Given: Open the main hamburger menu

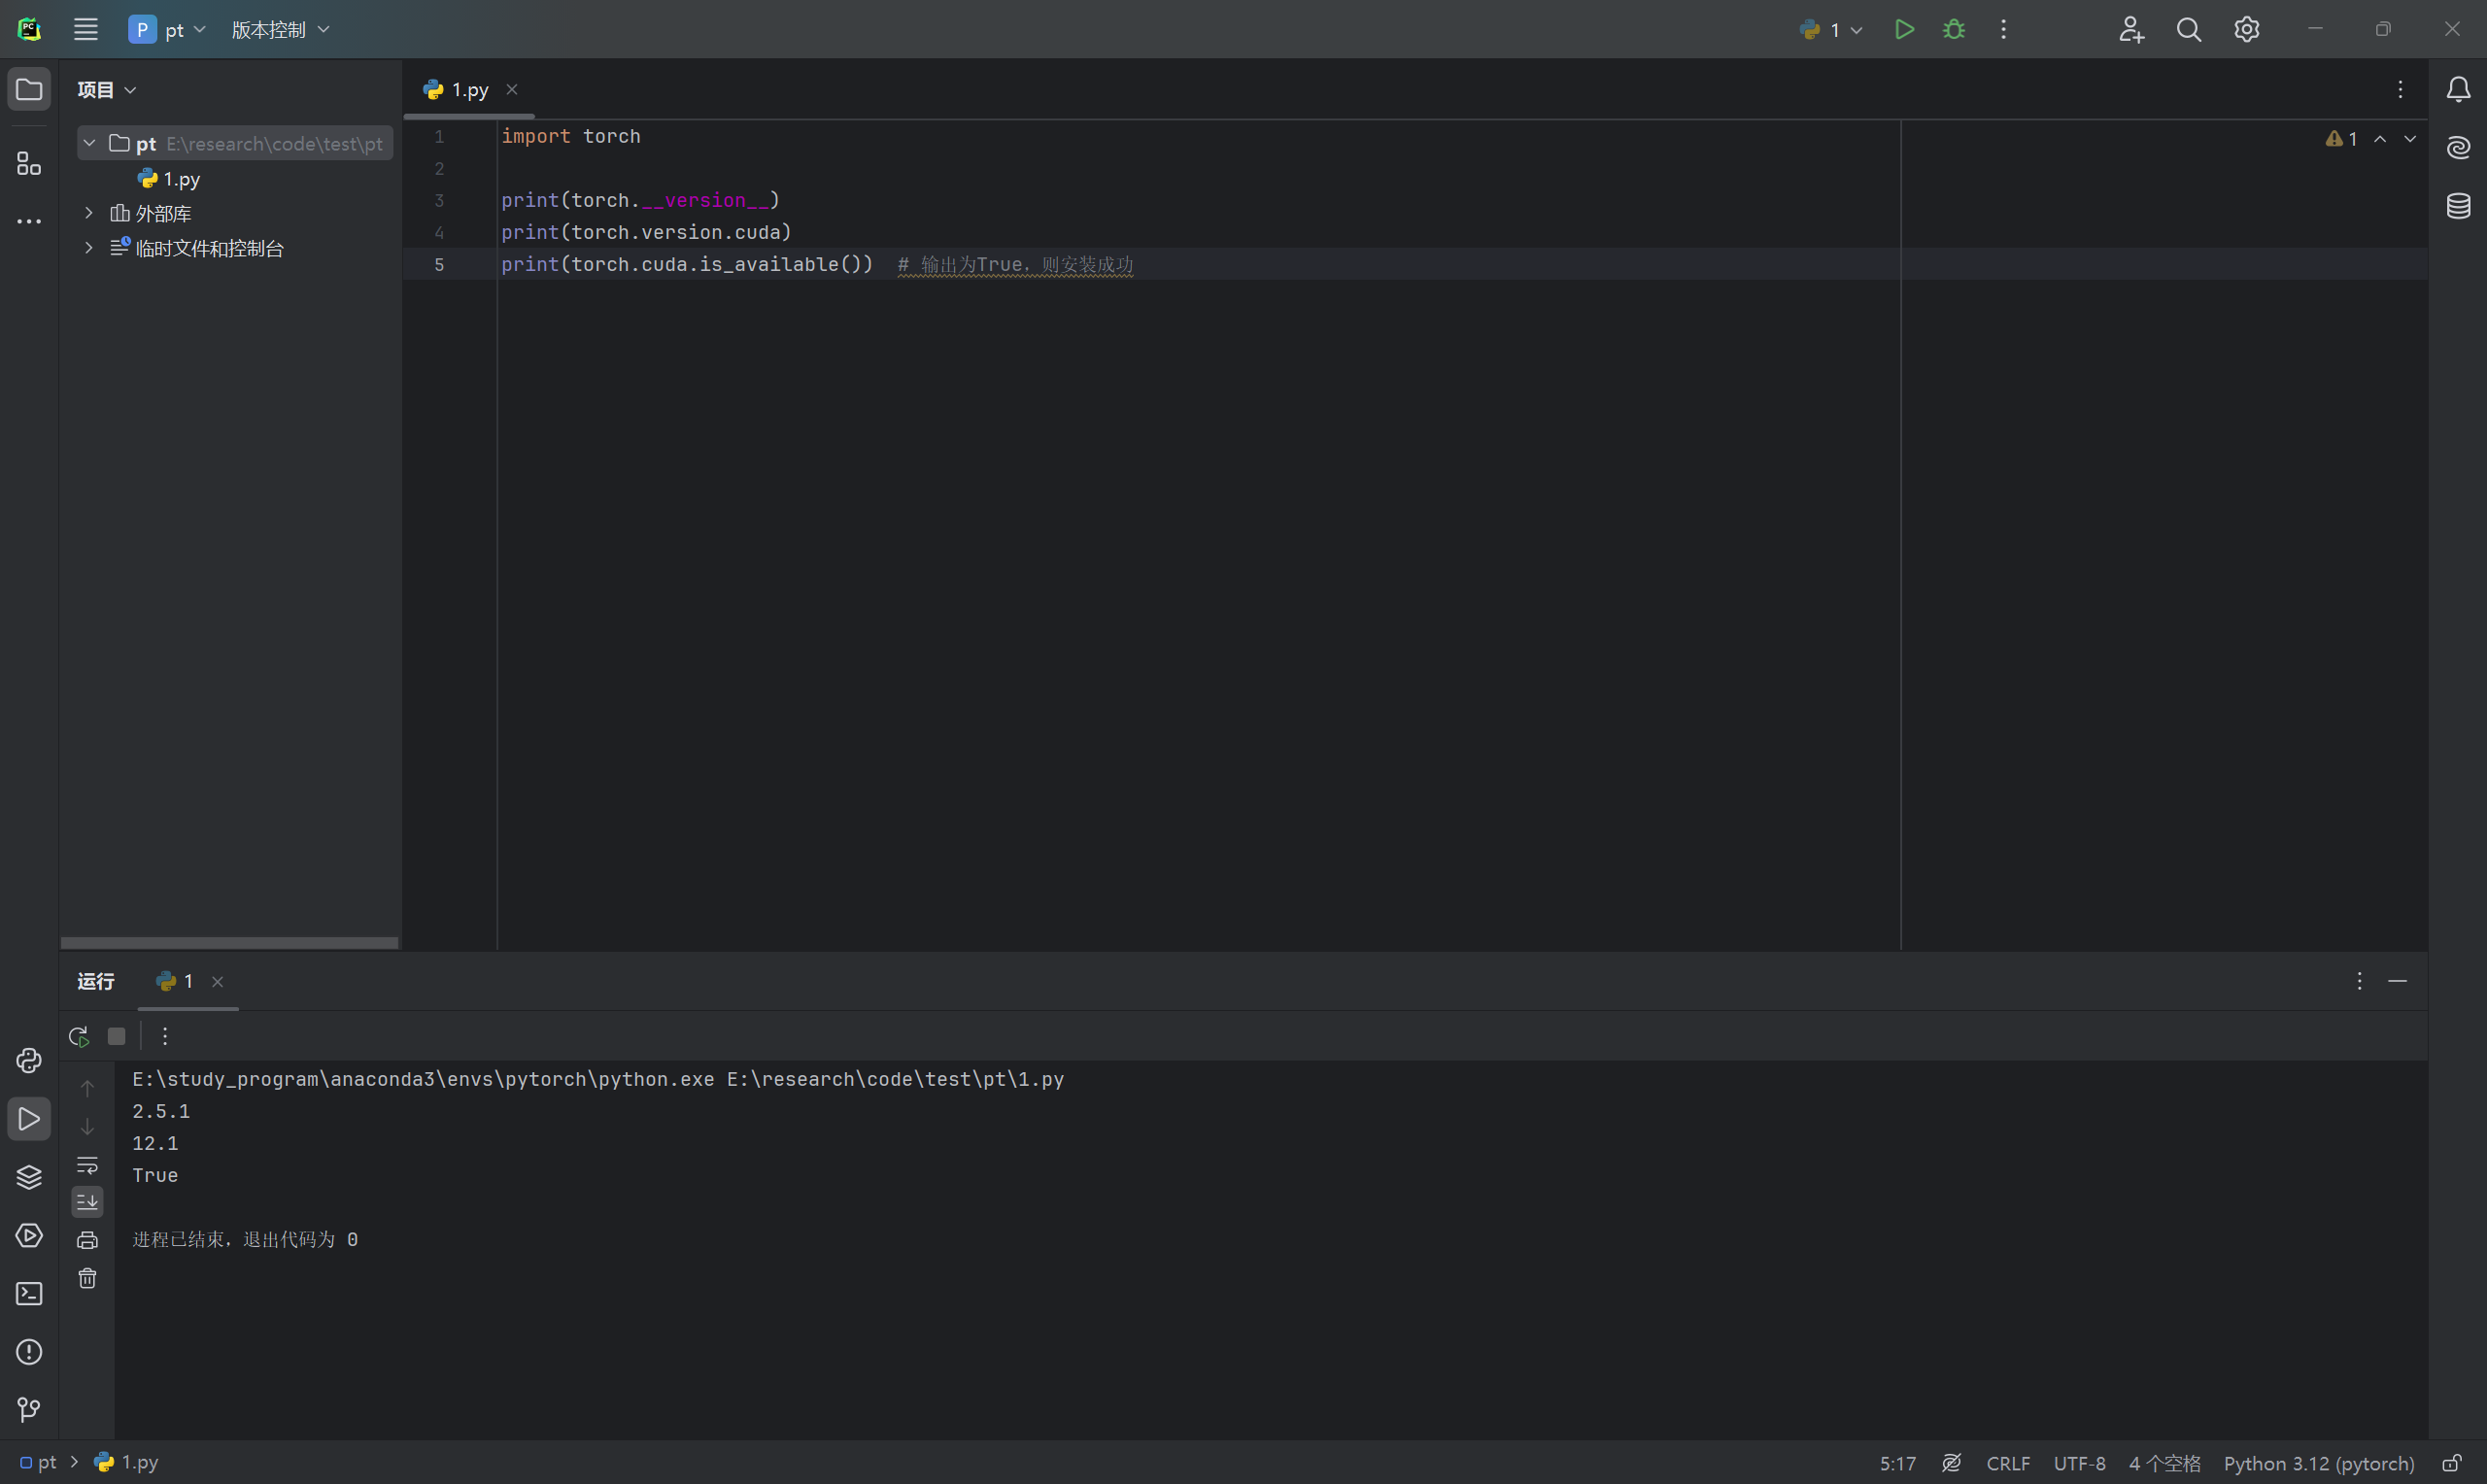Looking at the screenshot, I should click(86, 29).
